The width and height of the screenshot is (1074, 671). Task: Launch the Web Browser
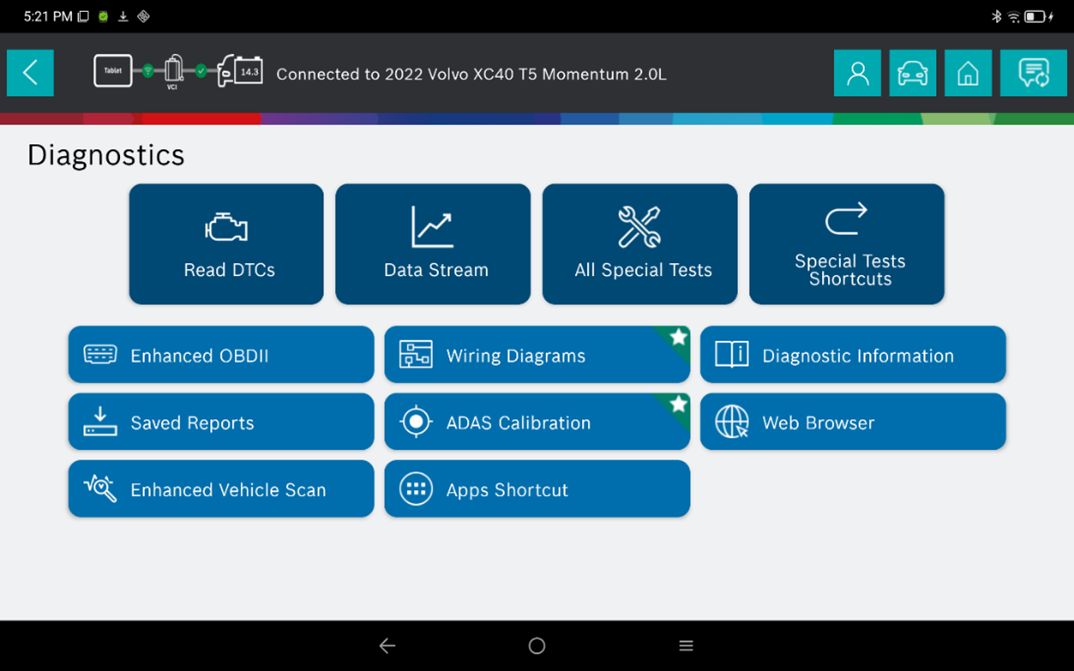[x=853, y=421]
